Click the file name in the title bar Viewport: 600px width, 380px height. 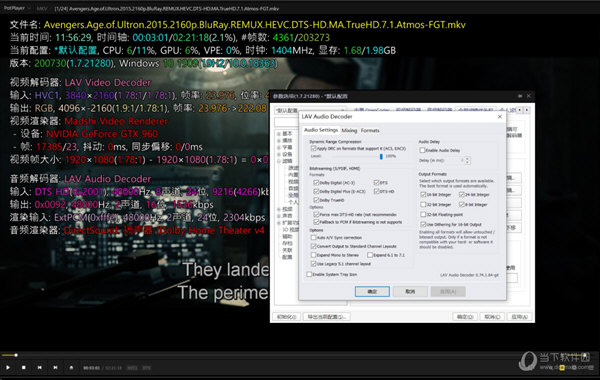(x=166, y=8)
